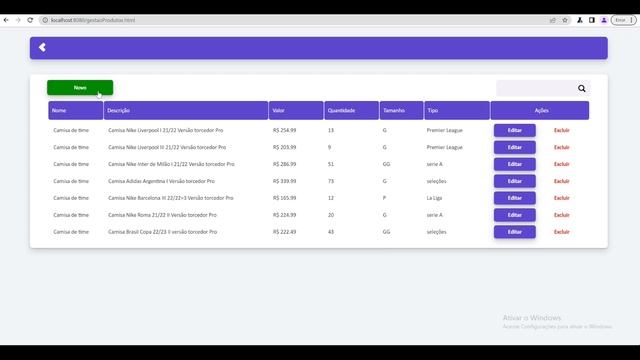Screen dimensions: 640x360
Task: Delete the Barcelona III product
Action: (562, 198)
